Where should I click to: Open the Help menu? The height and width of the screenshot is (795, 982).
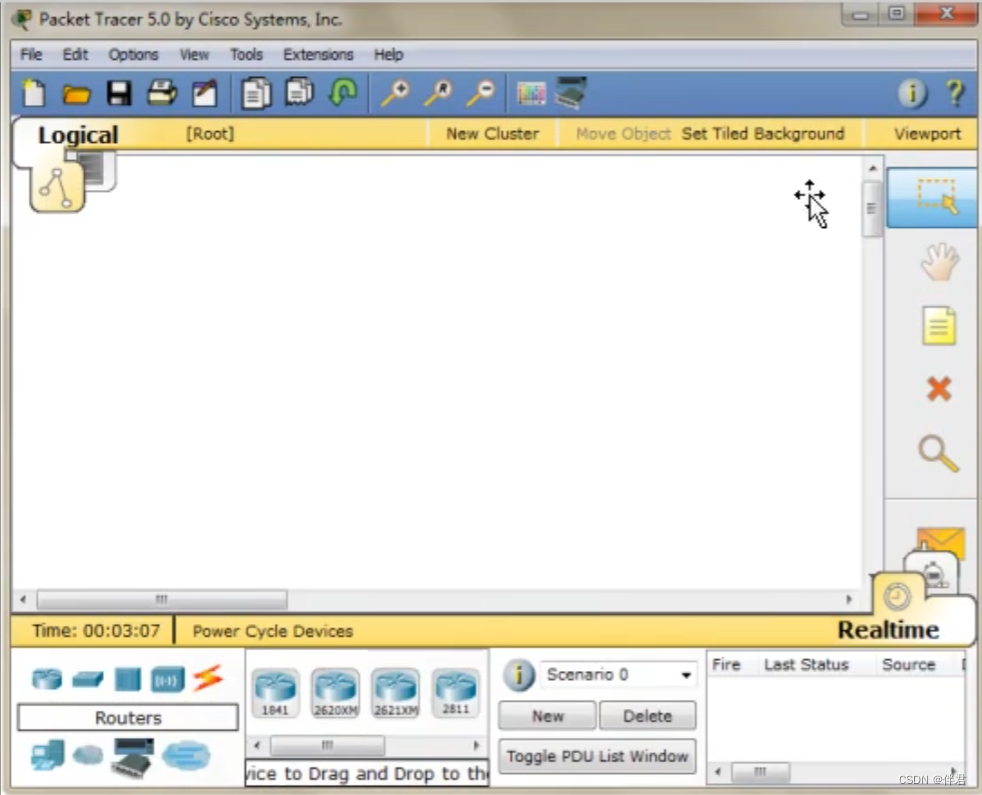pos(388,55)
